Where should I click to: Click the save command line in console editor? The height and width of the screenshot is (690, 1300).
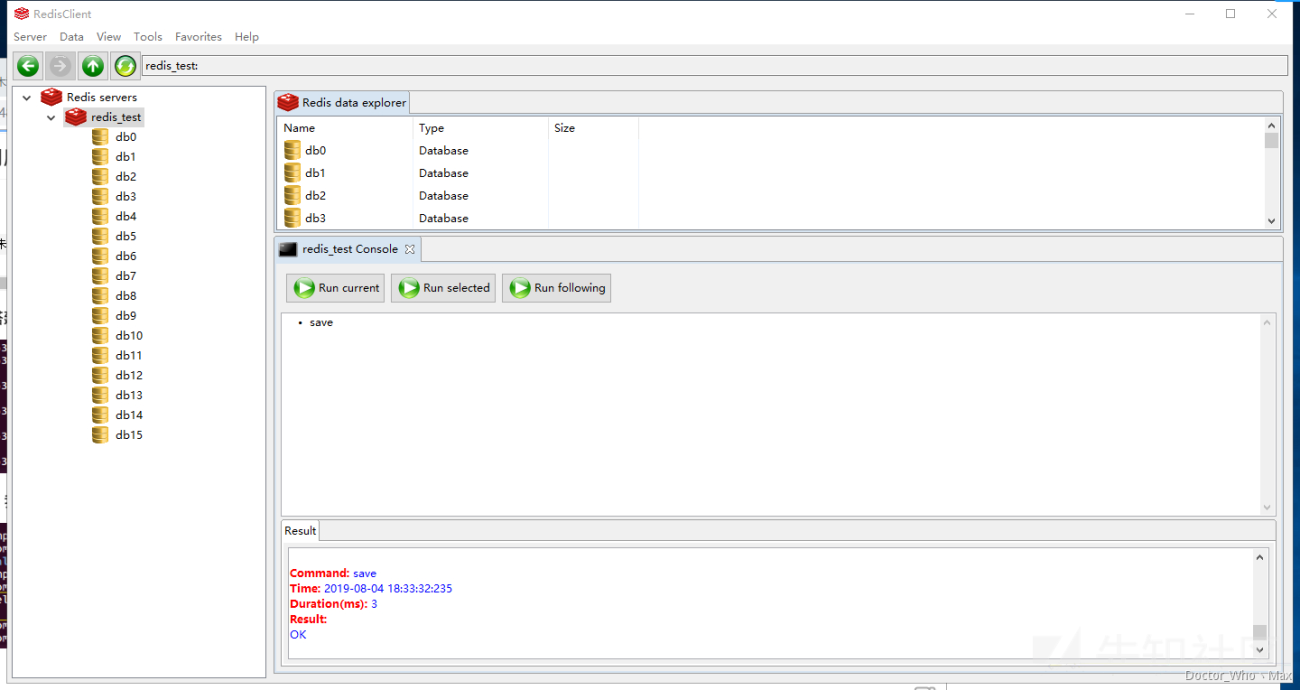pyautogui.click(x=321, y=323)
